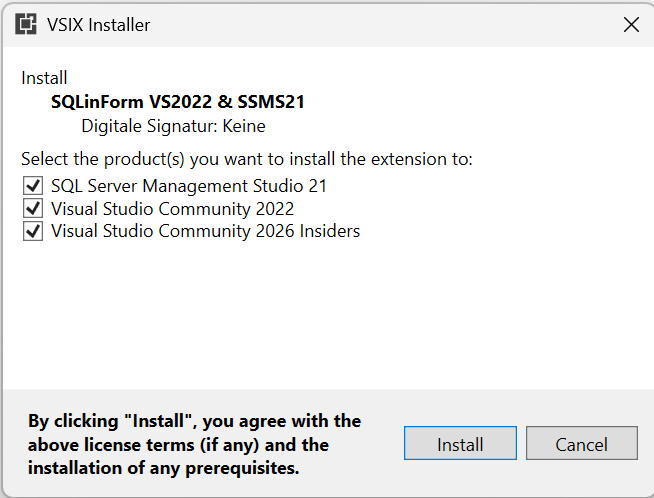Click the SQLinForm VS2022 & SSMS21 extension name
The image size is (654, 498).
pos(177,101)
